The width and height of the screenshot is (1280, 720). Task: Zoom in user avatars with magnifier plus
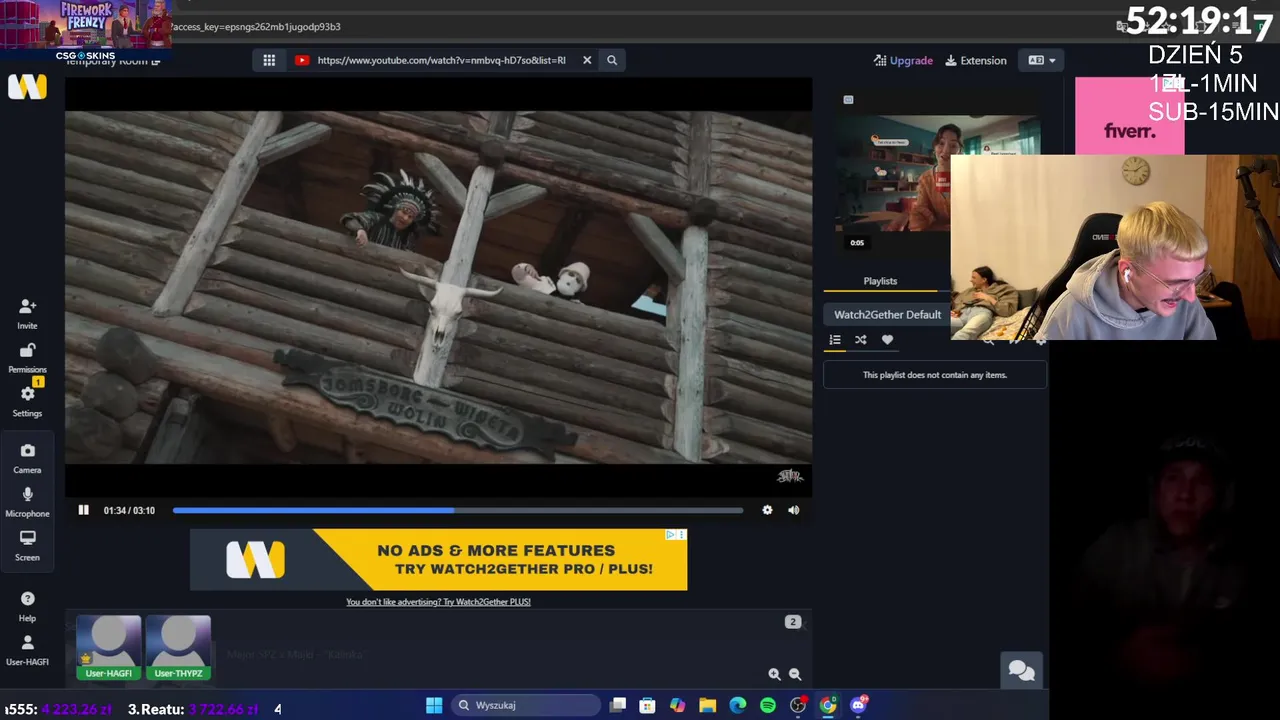pos(774,674)
